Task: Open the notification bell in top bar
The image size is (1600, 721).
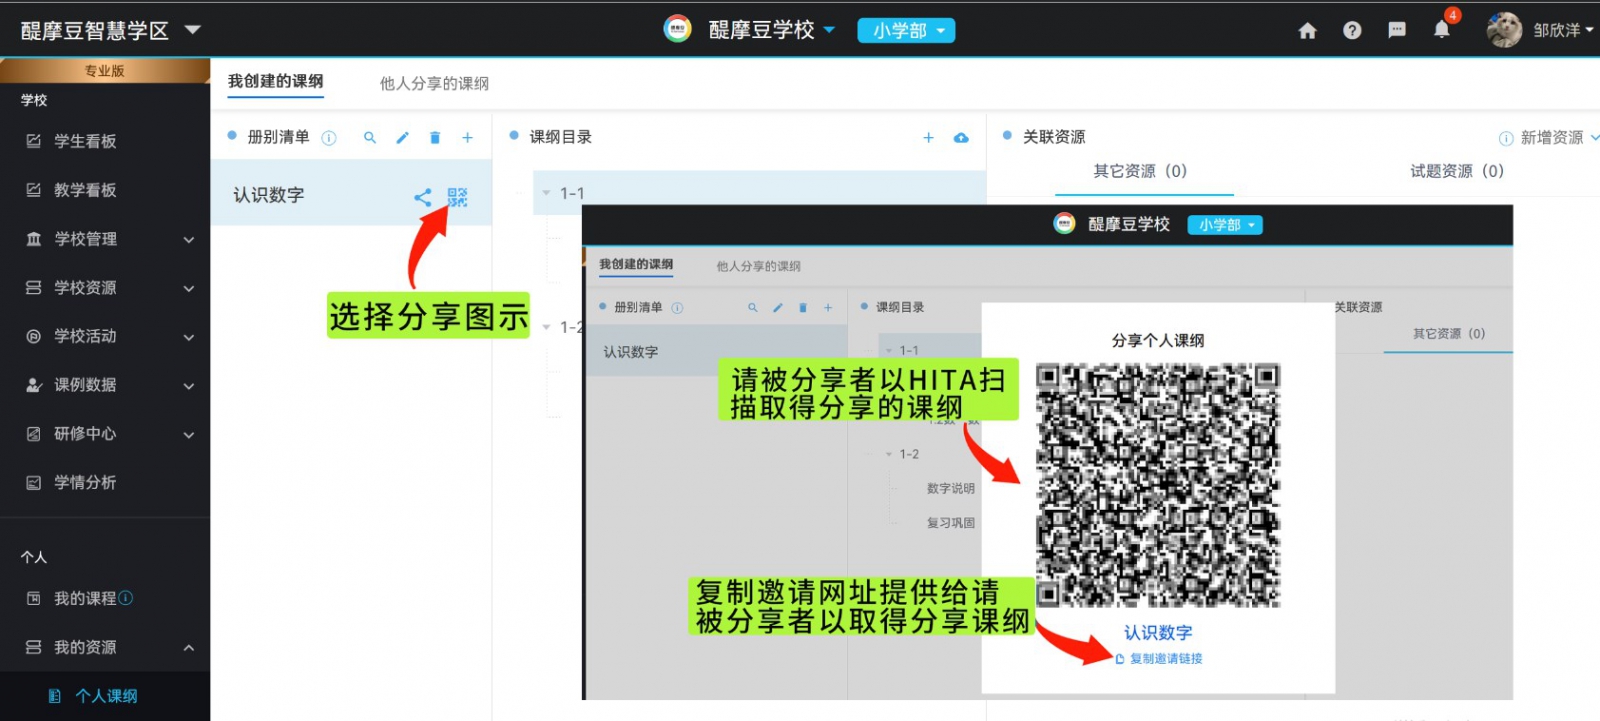Action: [1441, 30]
